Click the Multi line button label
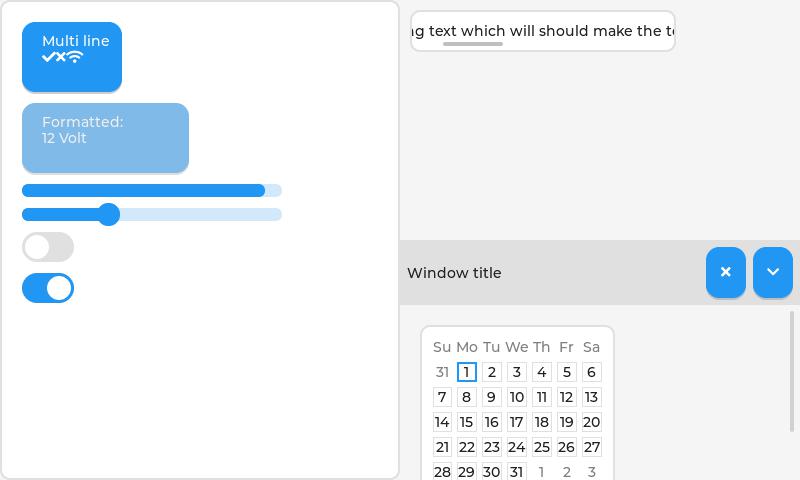The height and width of the screenshot is (480, 800). pos(76,41)
